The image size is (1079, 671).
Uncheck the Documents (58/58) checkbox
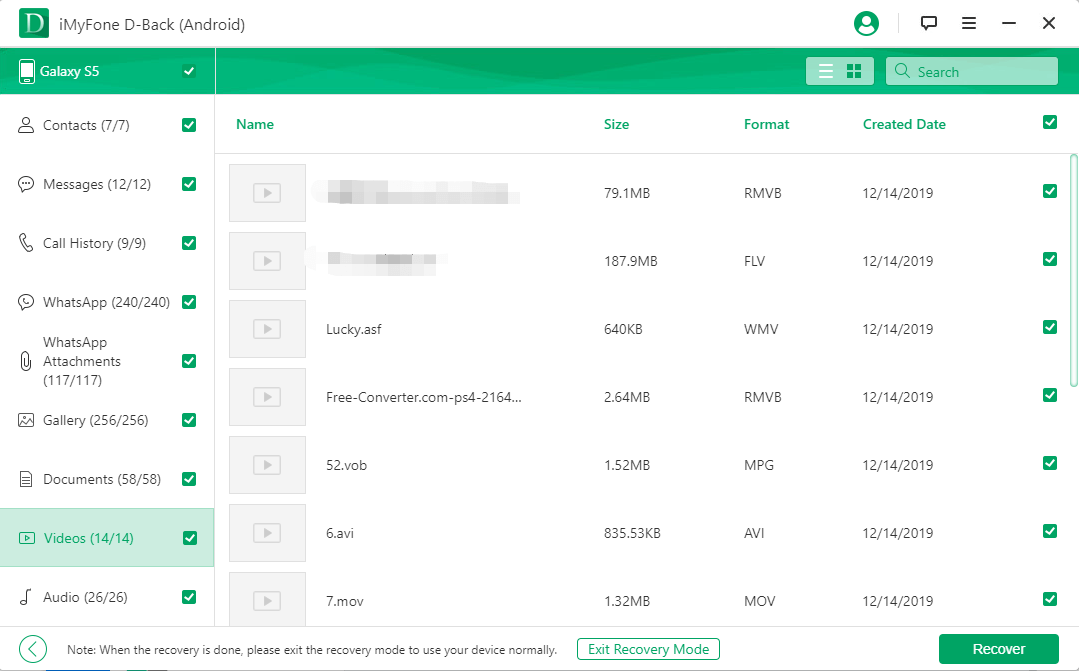point(189,479)
